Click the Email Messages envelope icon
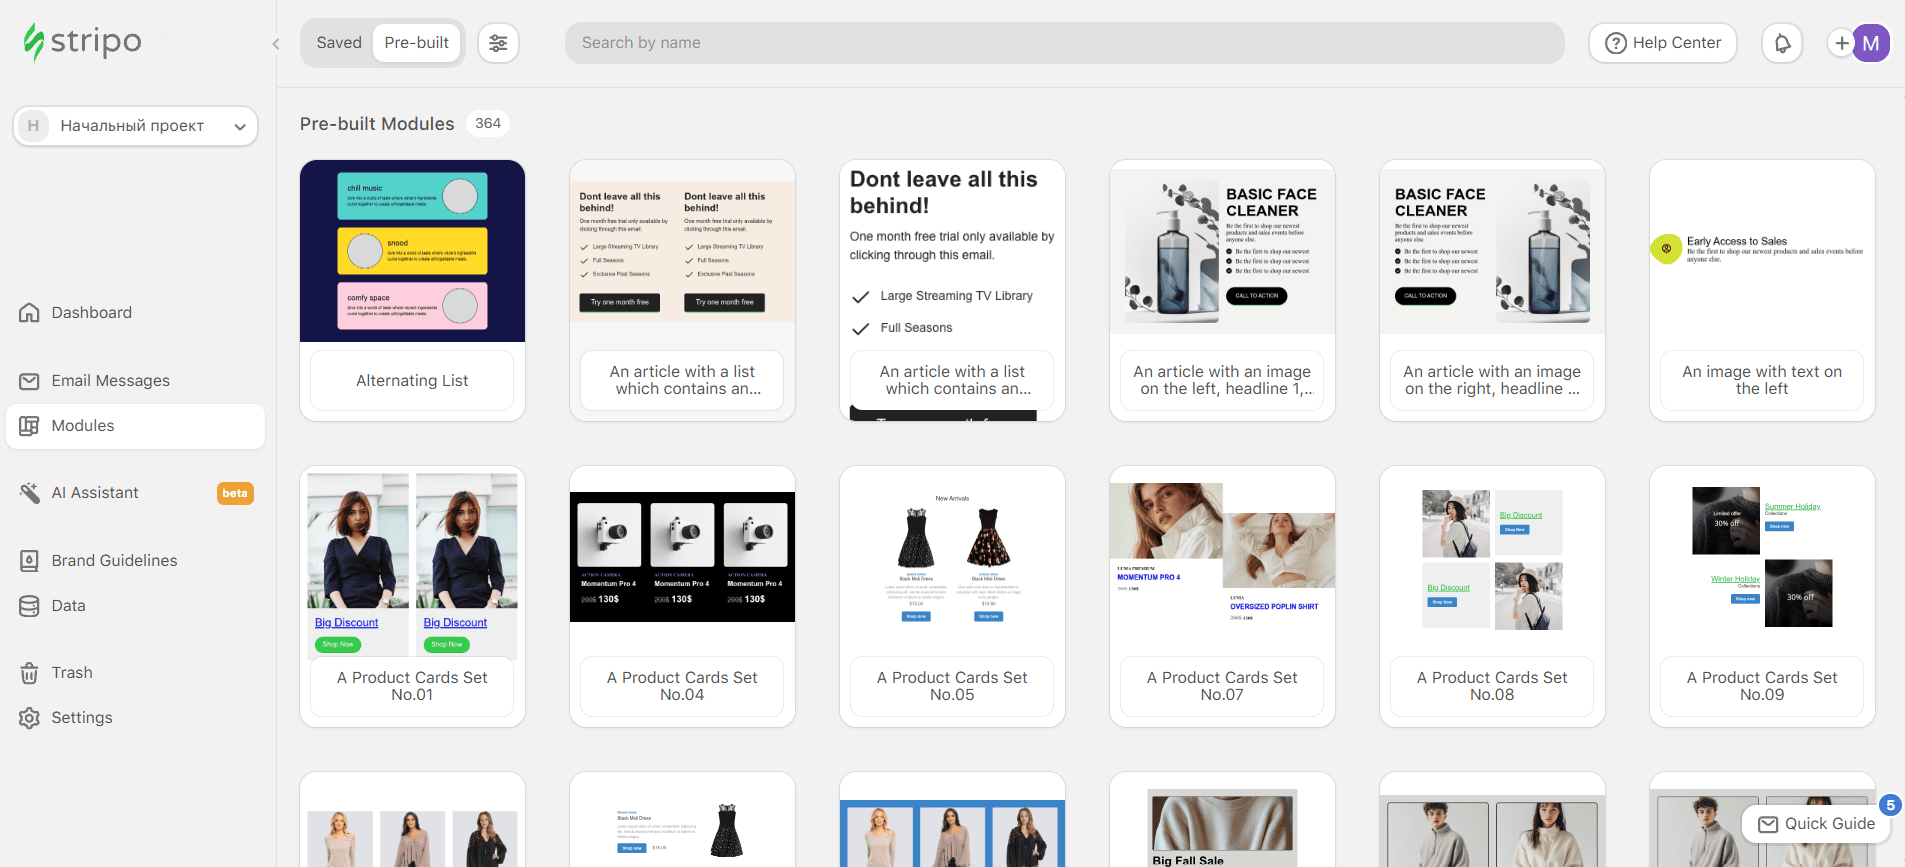Viewport: 1905px width, 867px height. click(x=30, y=381)
